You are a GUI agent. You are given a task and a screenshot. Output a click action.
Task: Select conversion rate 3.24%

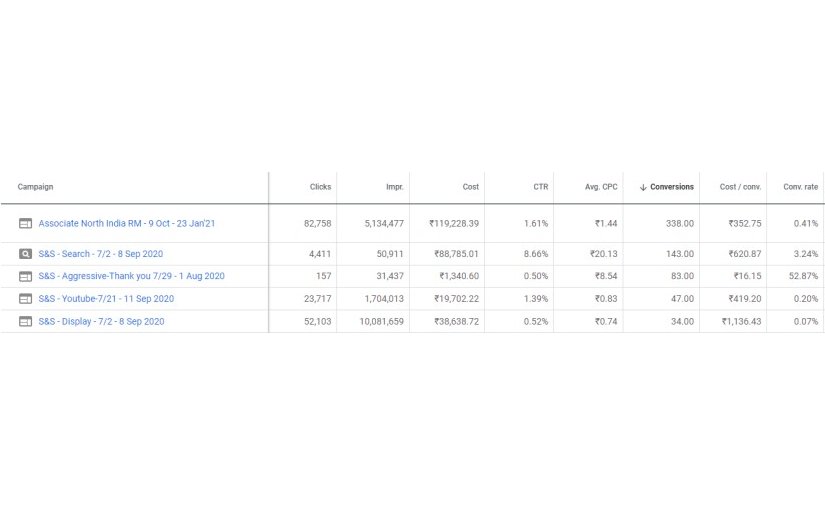806,254
